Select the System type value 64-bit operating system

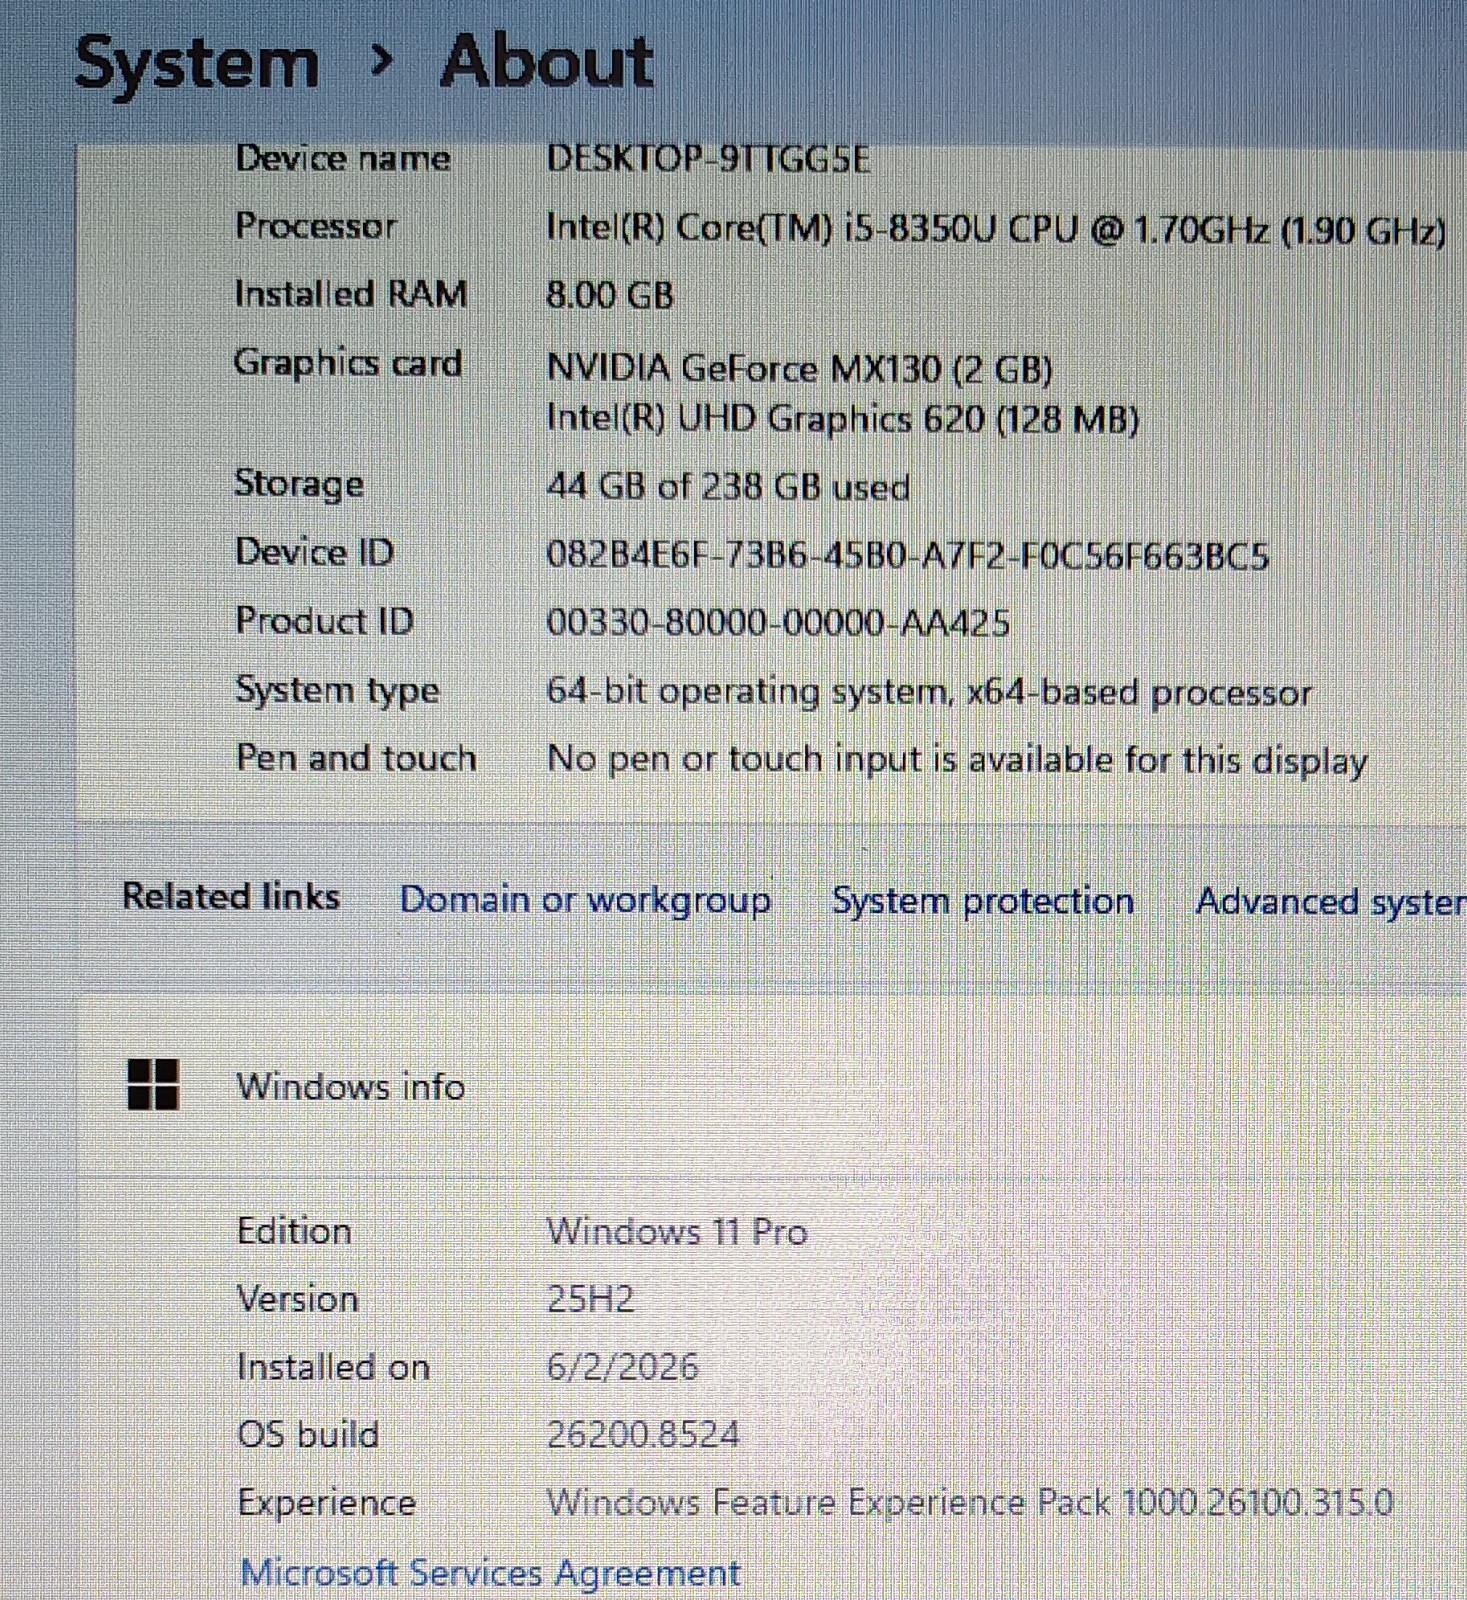pyautogui.click(x=929, y=692)
